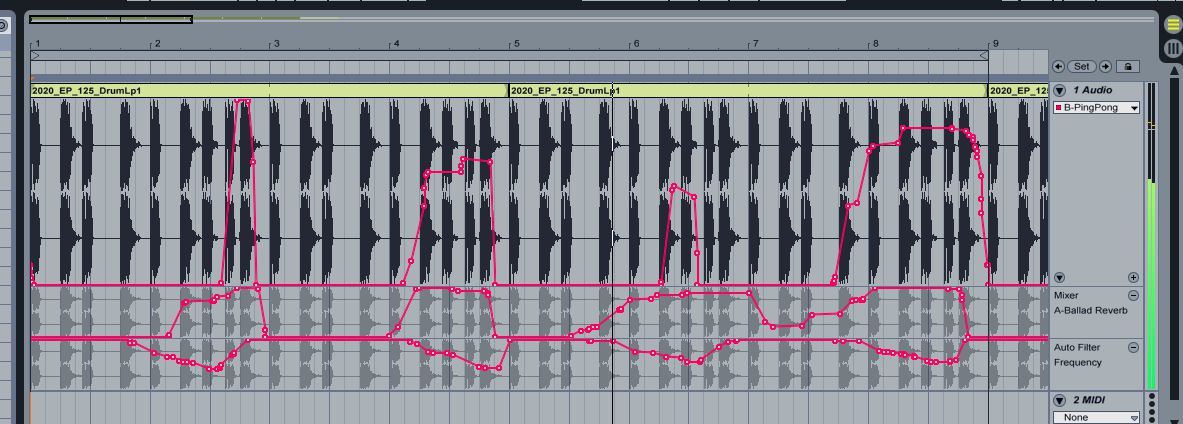Screen dimensions: 1183x424
Task: Open the None chooser on the 2 MIDI track
Action: (x=1096, y=417)
